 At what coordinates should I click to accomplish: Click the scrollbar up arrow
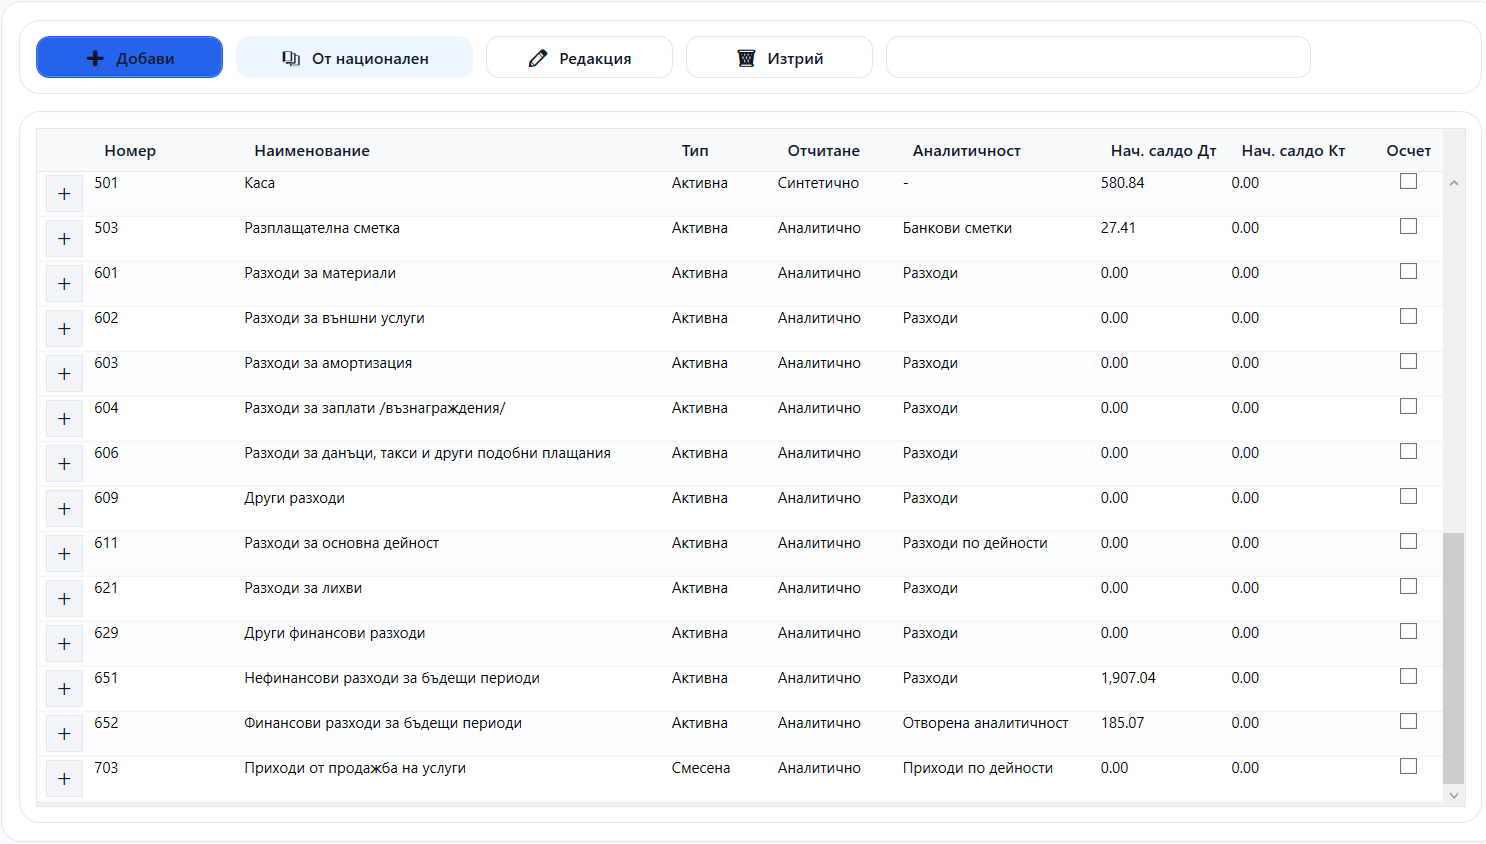pyautogui.click(x=1454, y=183)
